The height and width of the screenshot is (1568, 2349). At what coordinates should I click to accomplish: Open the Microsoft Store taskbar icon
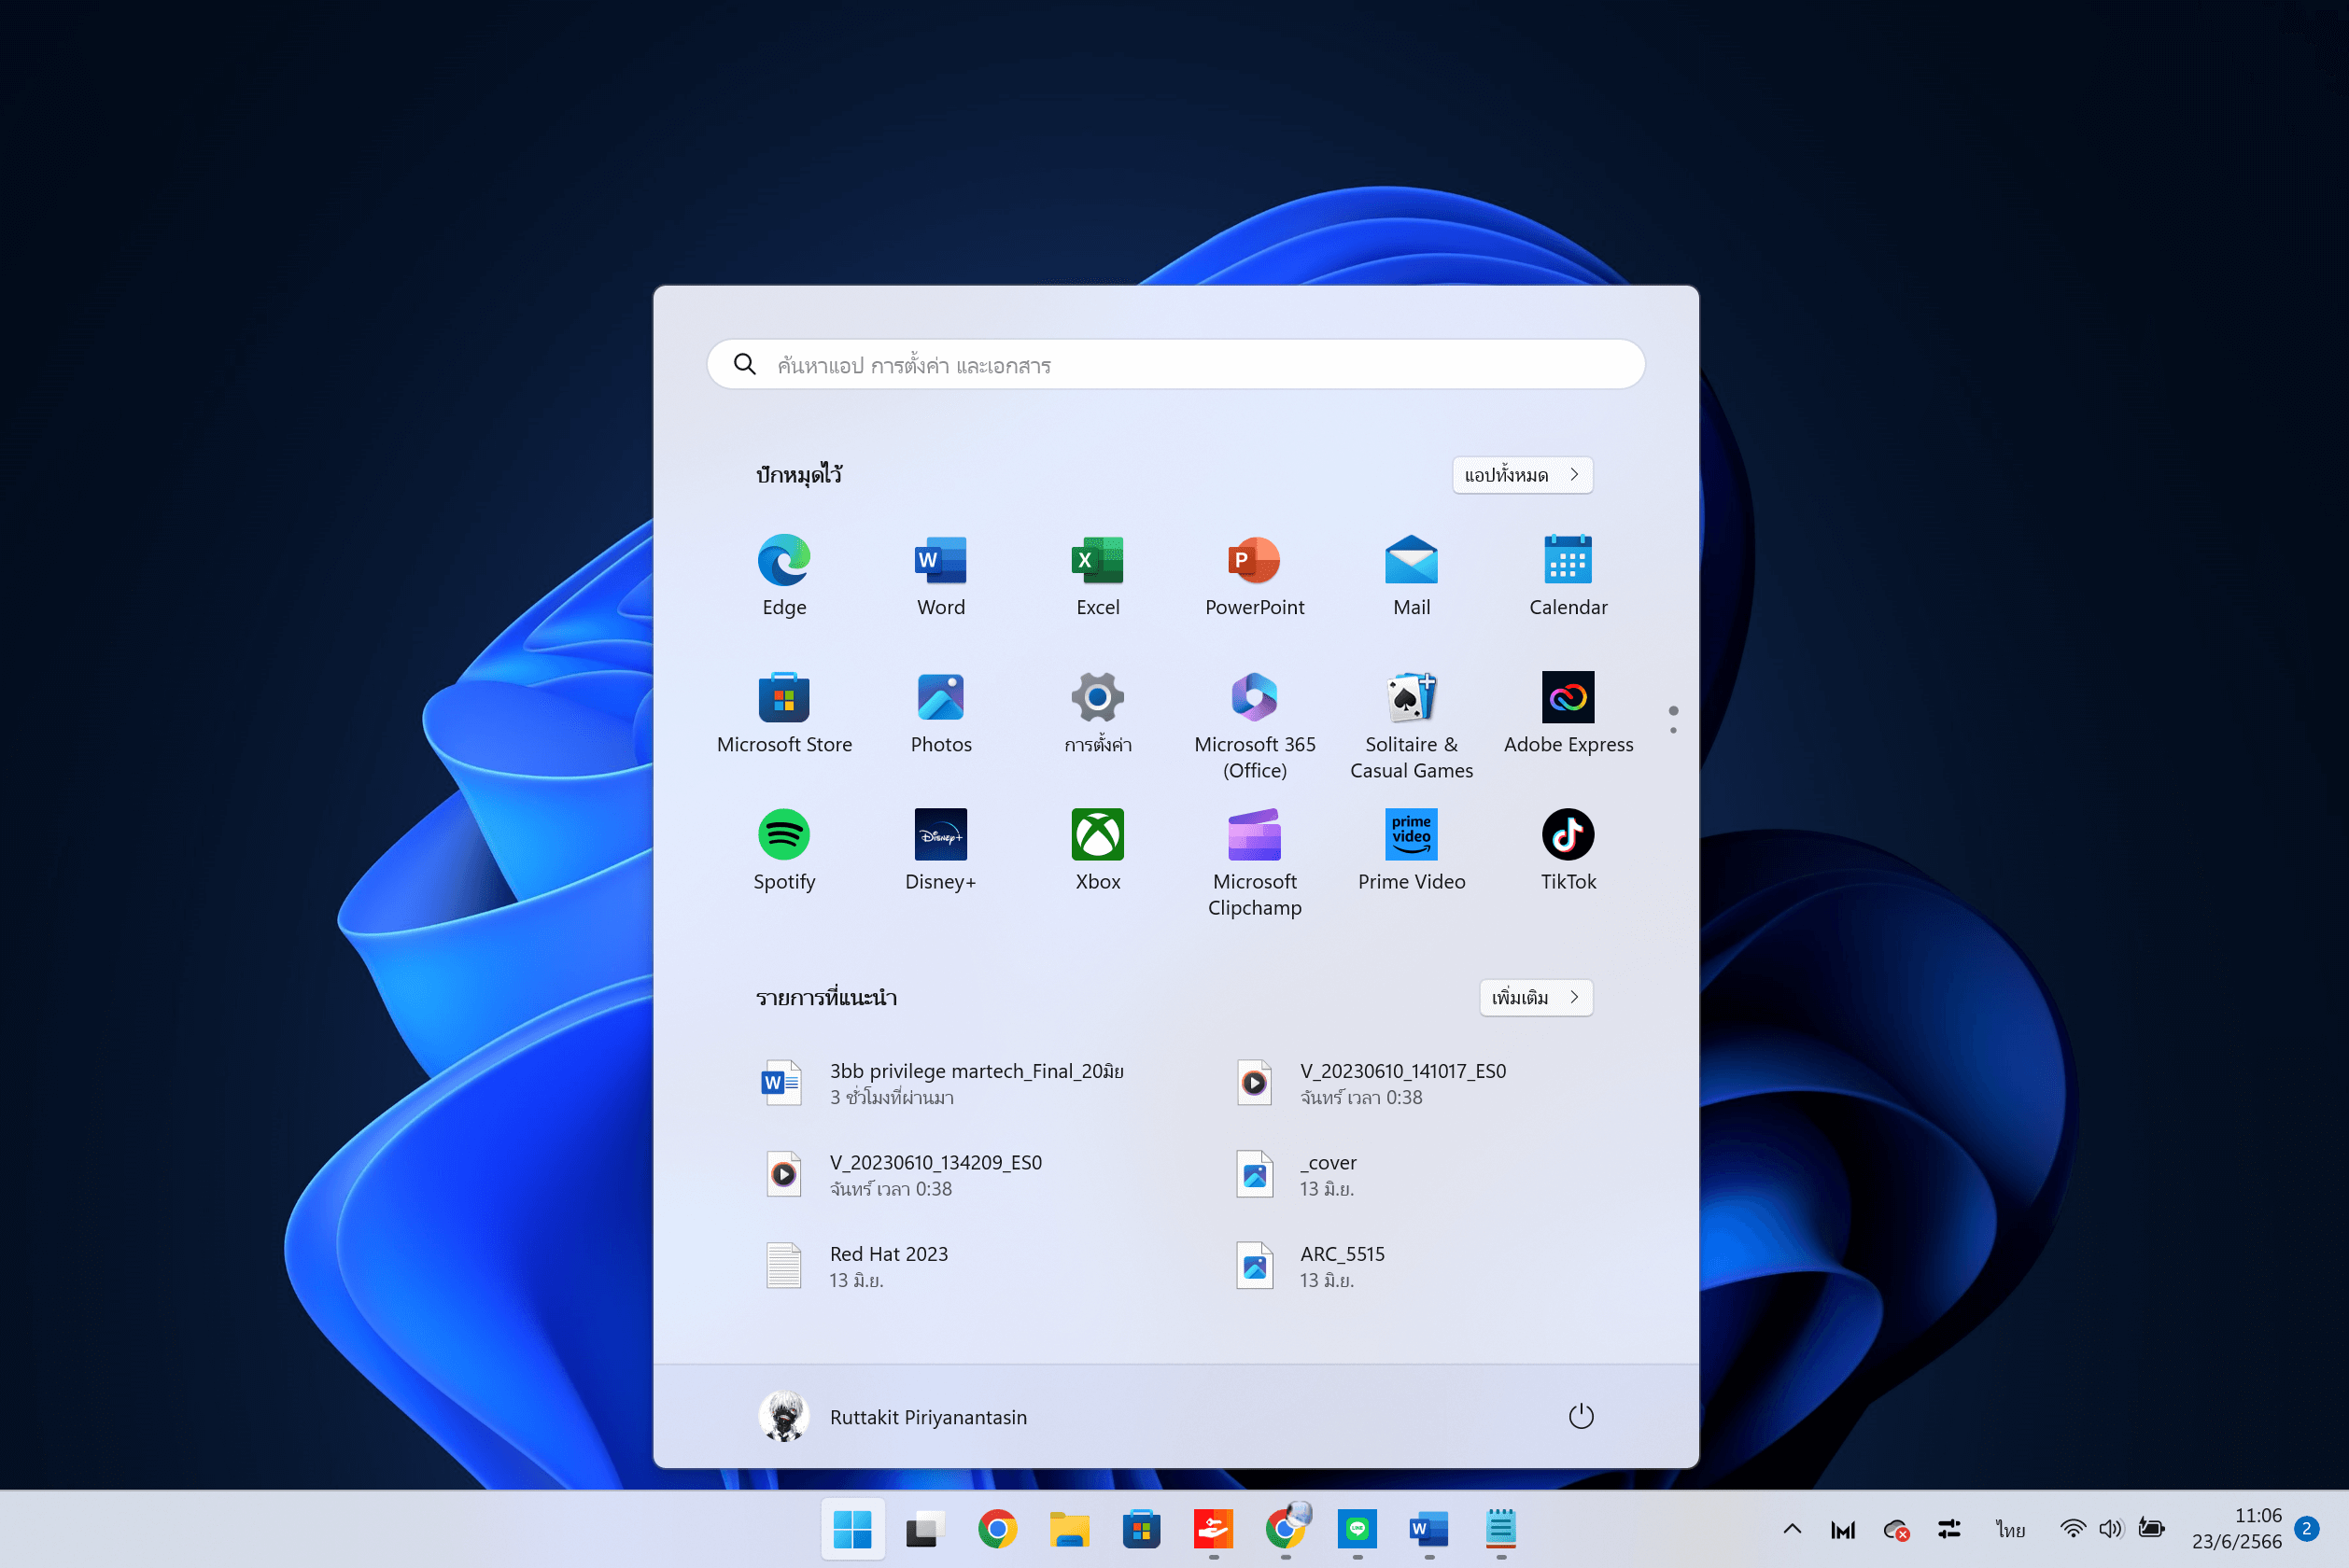(1141, 1528)
